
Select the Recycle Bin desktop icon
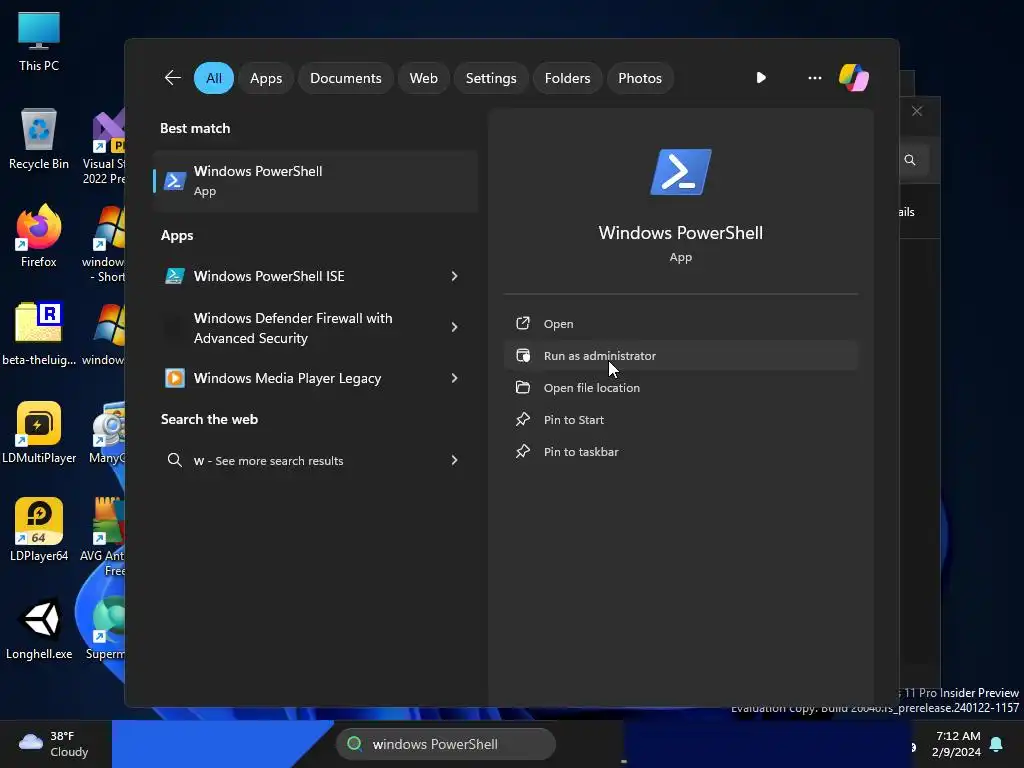(39, 139)
